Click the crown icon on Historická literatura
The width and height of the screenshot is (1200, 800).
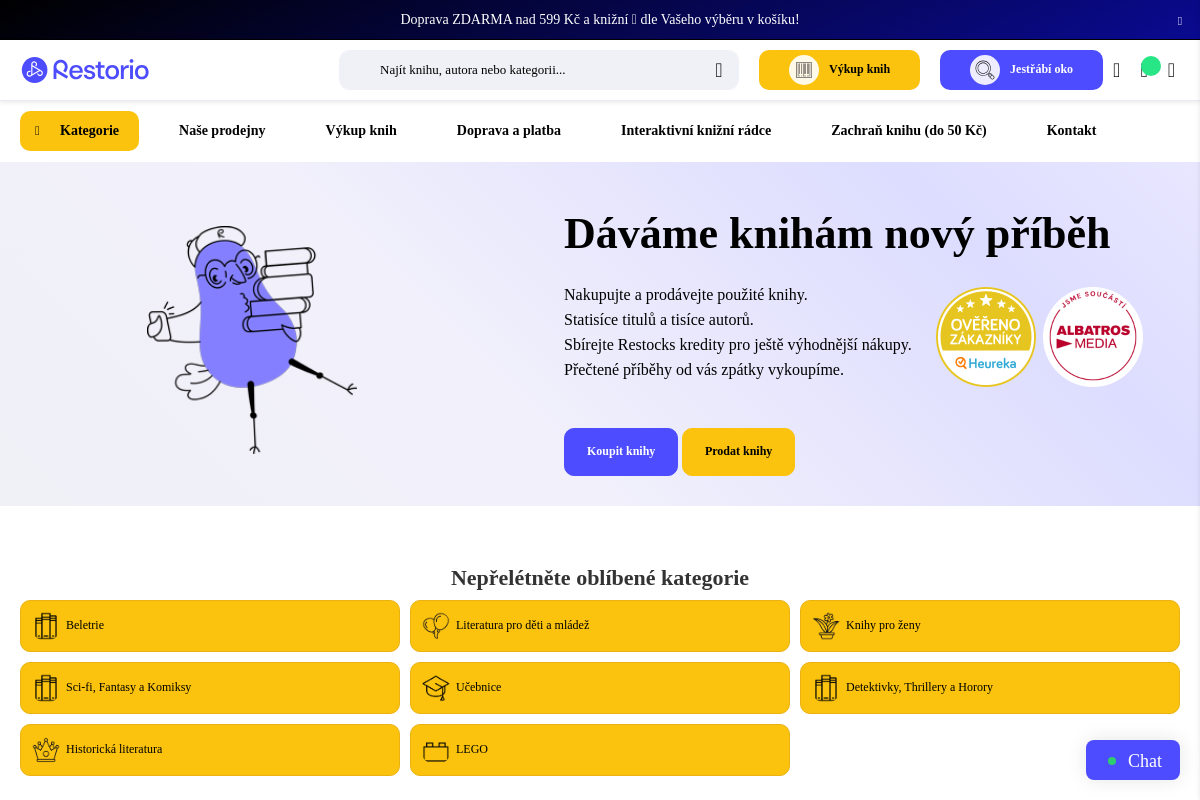[x=46, y=749]
